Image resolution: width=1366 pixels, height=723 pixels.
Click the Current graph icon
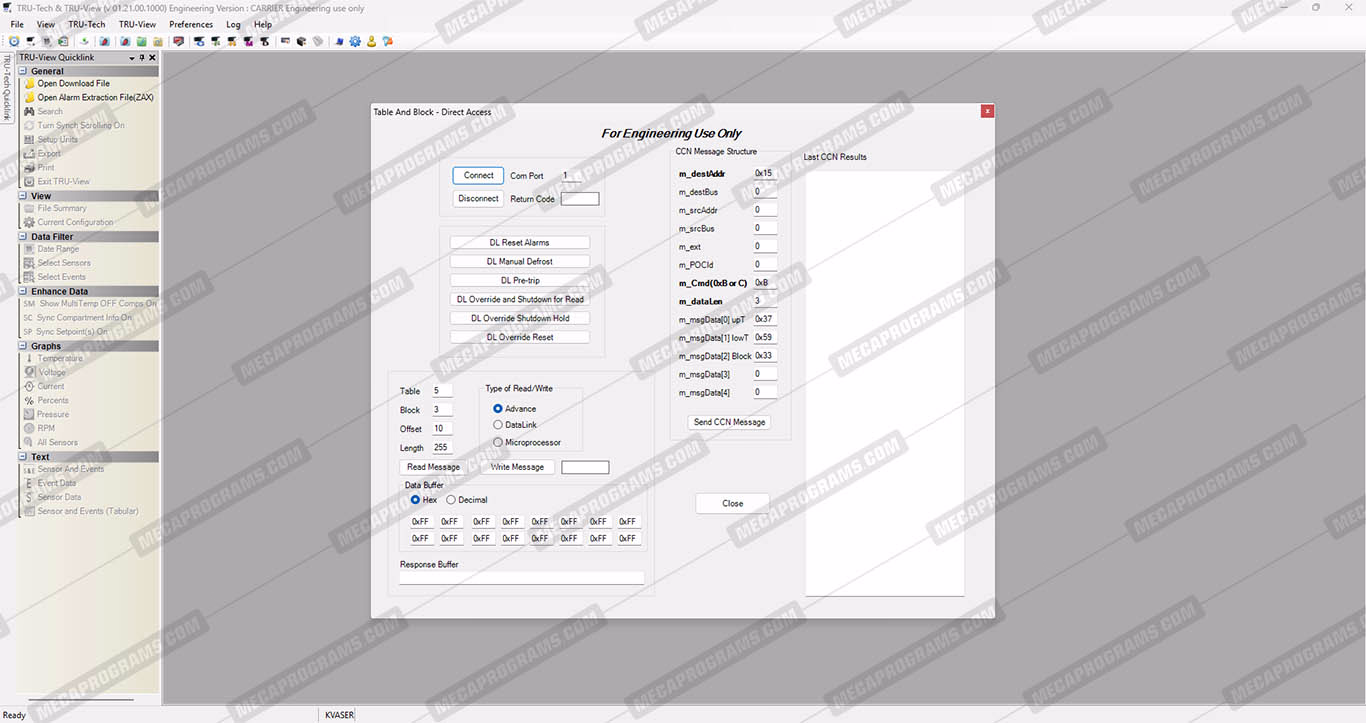coord(29,387)
